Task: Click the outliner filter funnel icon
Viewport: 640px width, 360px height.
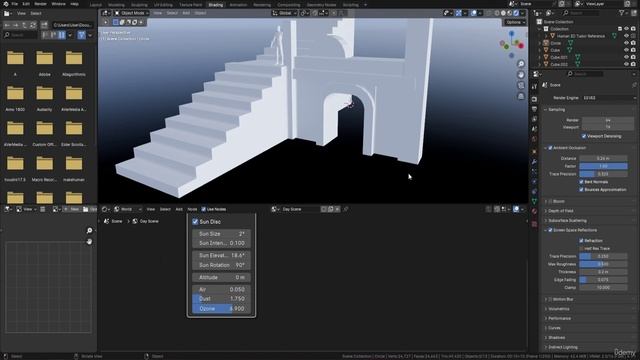Action: point(622,13)
